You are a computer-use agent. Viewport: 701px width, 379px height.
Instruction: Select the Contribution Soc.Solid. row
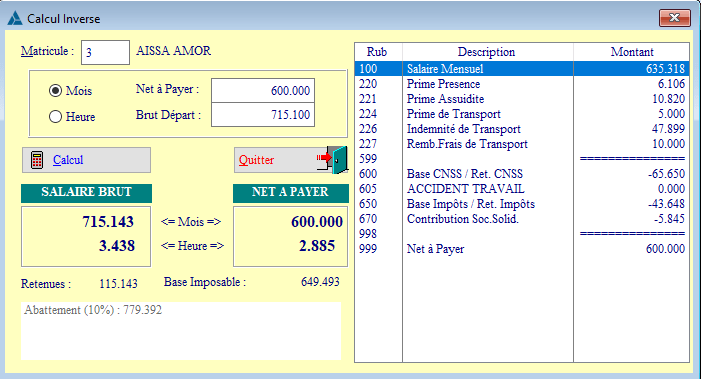tap(522, 219)
